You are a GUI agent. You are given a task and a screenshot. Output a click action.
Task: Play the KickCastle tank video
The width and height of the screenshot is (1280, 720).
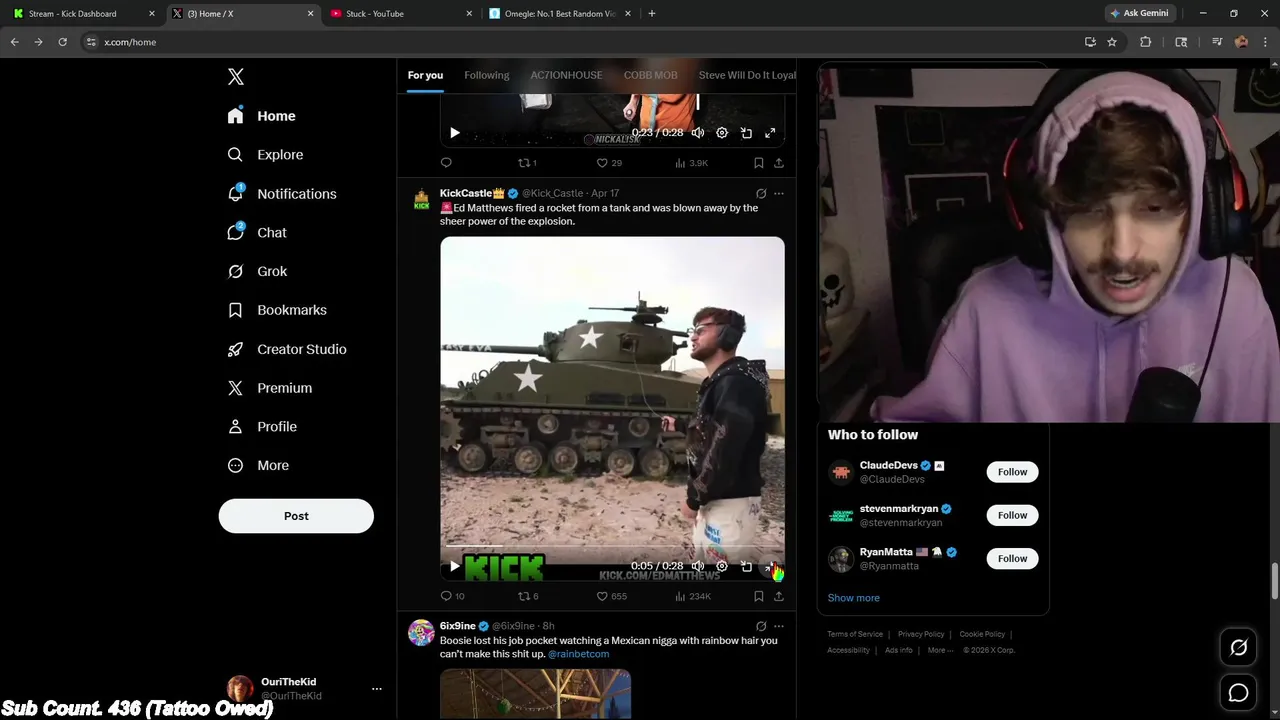(x=455, y=566)
